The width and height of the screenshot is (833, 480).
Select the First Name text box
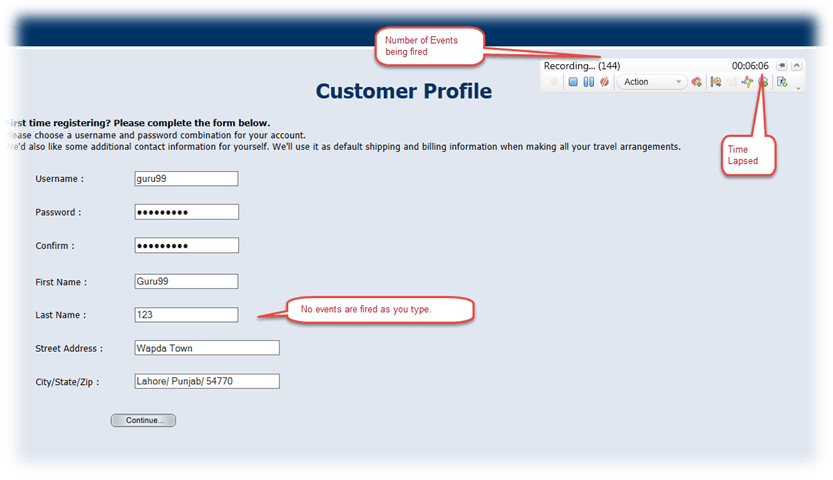pyautogui.click(x=186, y=282)
